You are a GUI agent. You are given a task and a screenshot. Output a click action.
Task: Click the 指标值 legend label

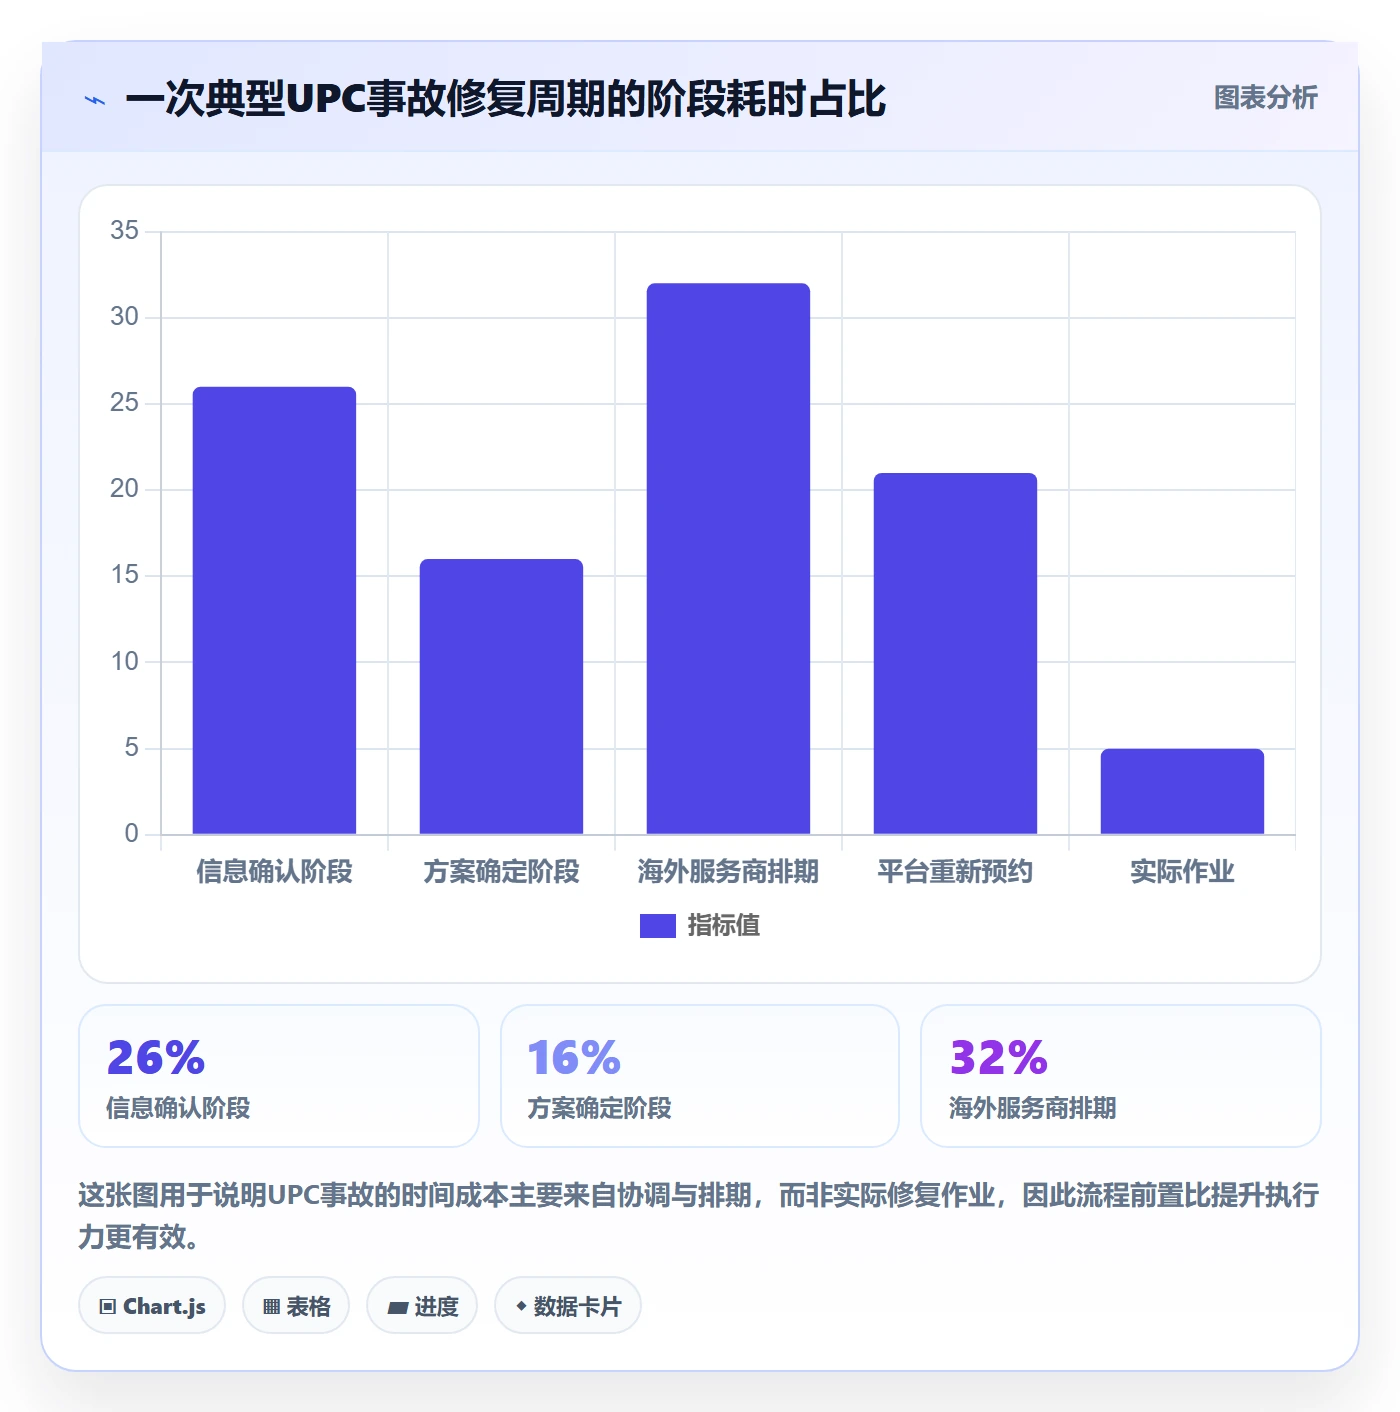(723, 926)
